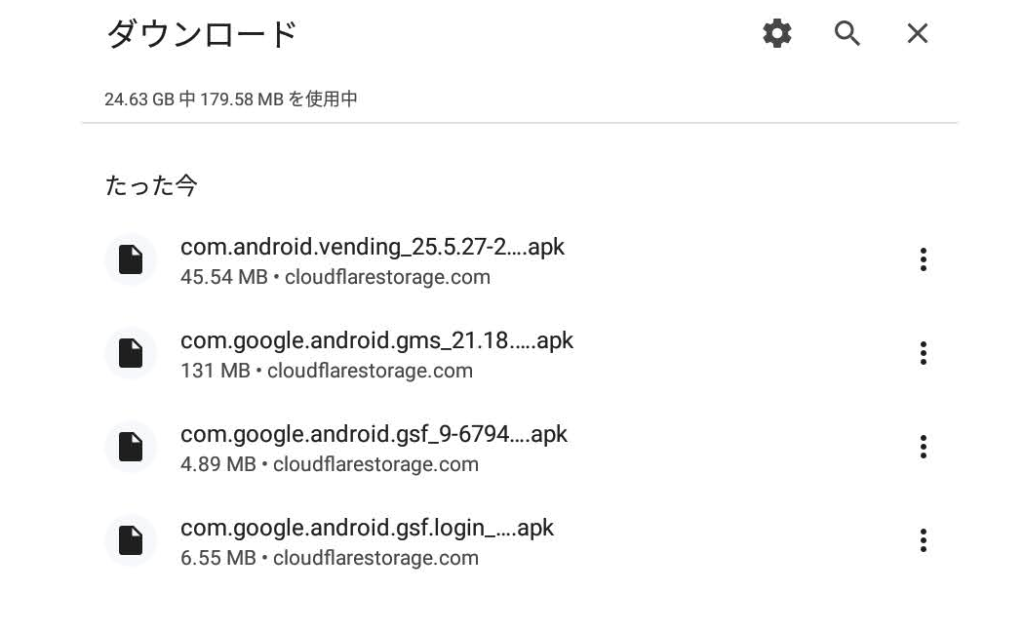
Task: Click the 6.55 MB cloudflarestorage.com details line
Action: point(329,558)
